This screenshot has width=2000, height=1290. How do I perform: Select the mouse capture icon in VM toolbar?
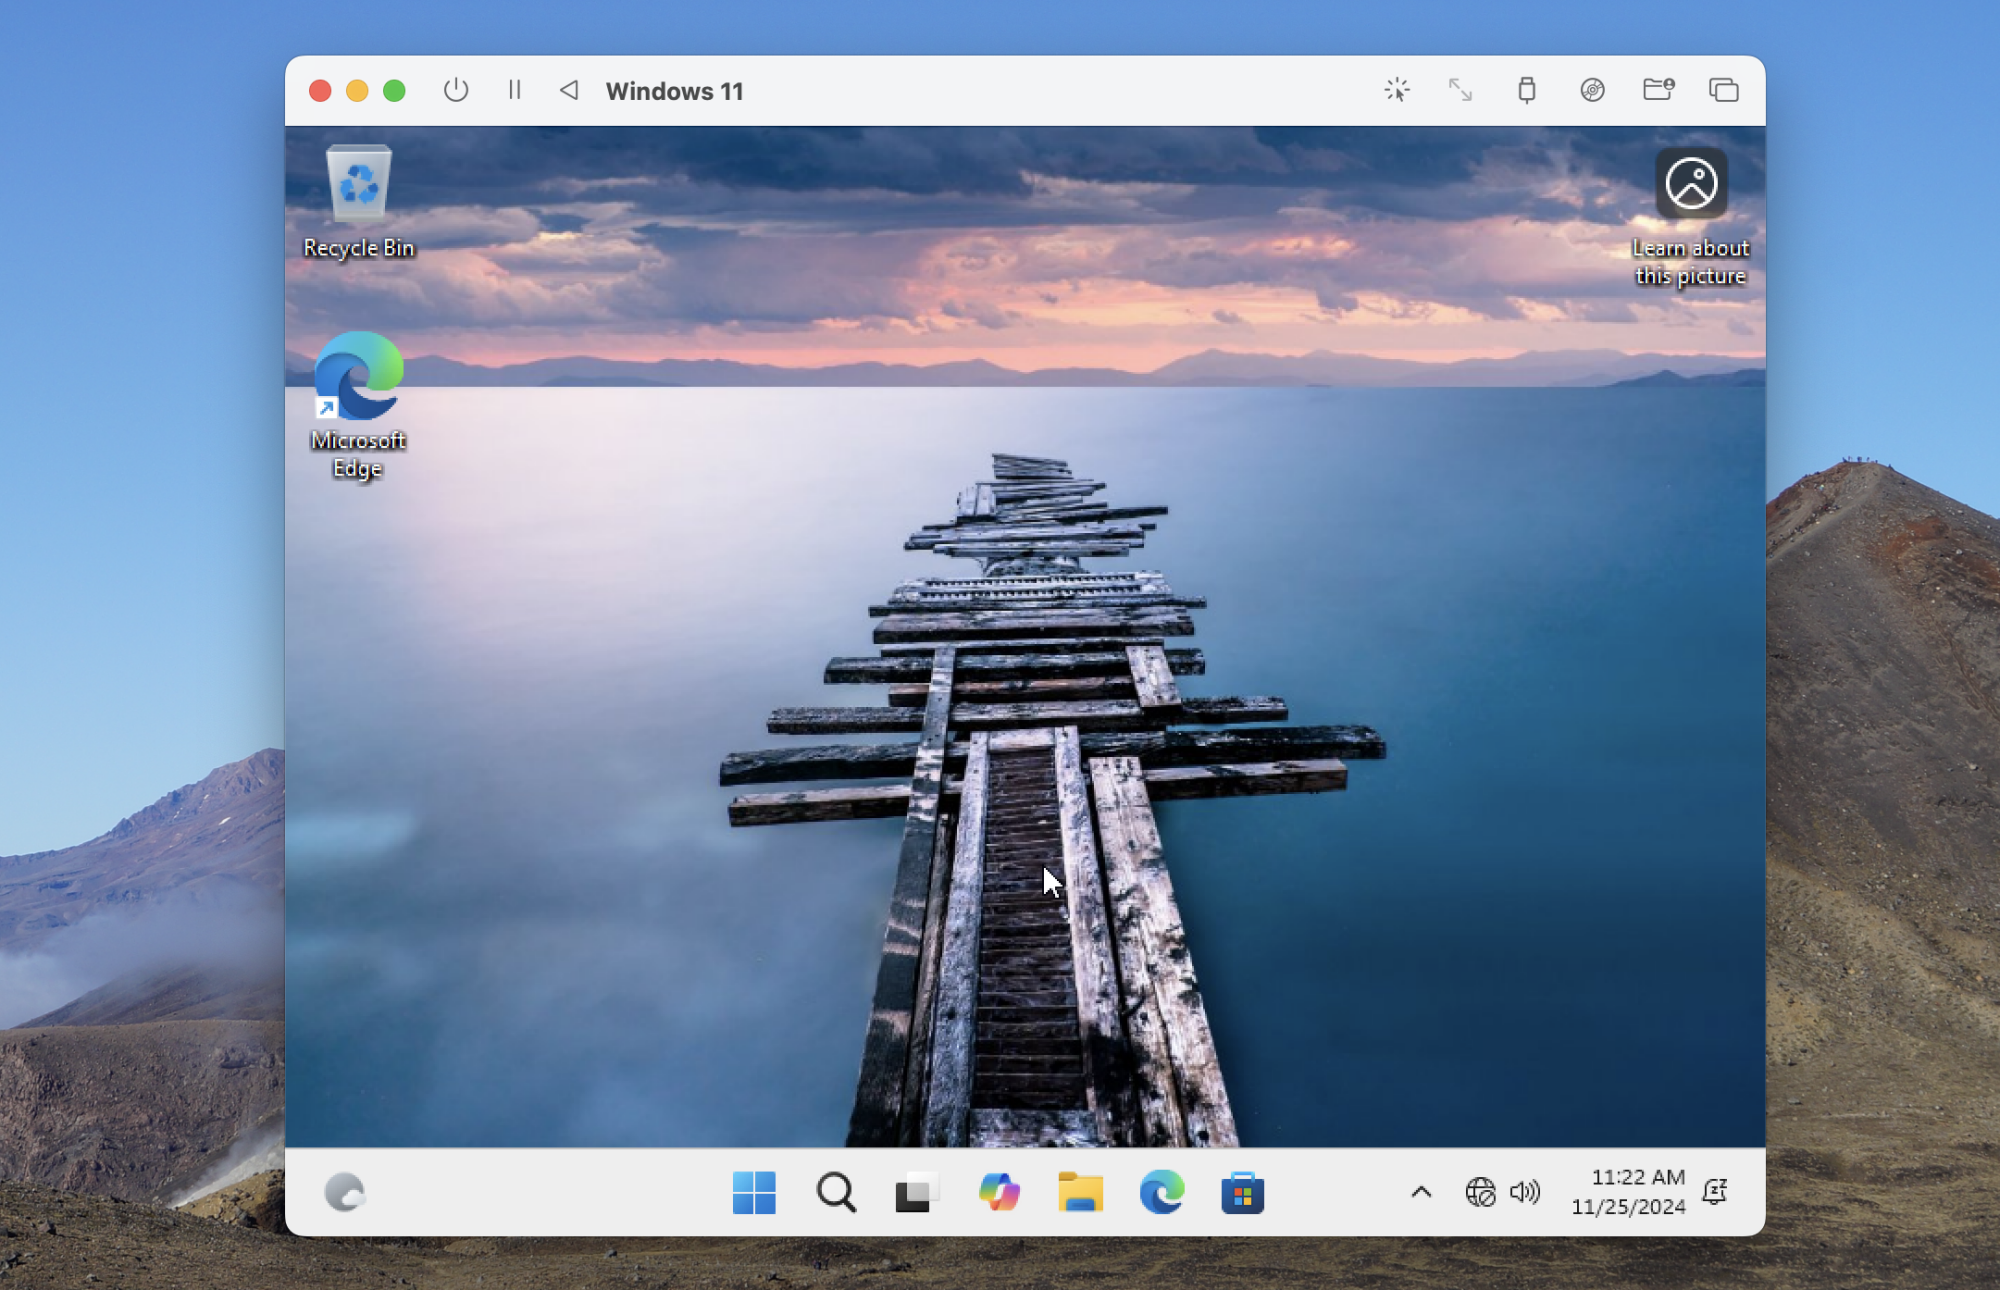click(x=1396, y=90)
